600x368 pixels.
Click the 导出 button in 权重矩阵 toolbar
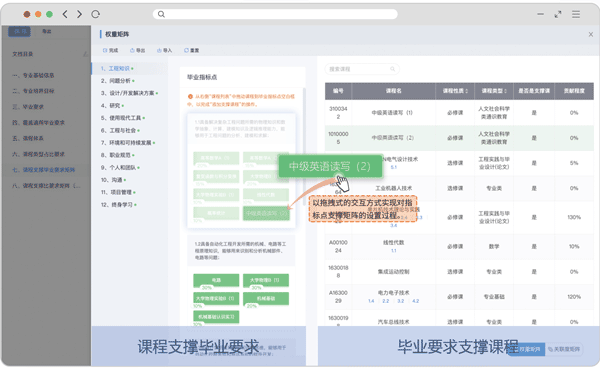click(x=137, y=50)
